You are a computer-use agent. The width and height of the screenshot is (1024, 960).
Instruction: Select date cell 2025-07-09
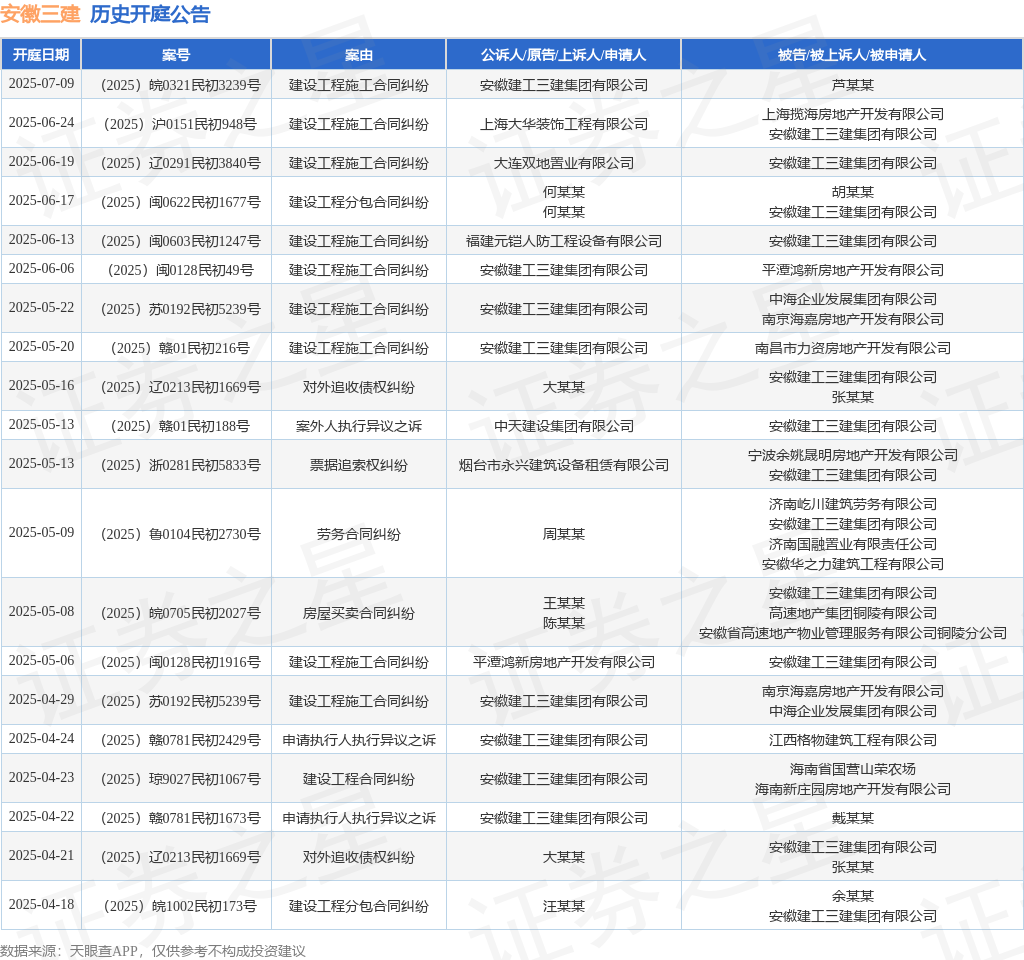tap(41, 84)
